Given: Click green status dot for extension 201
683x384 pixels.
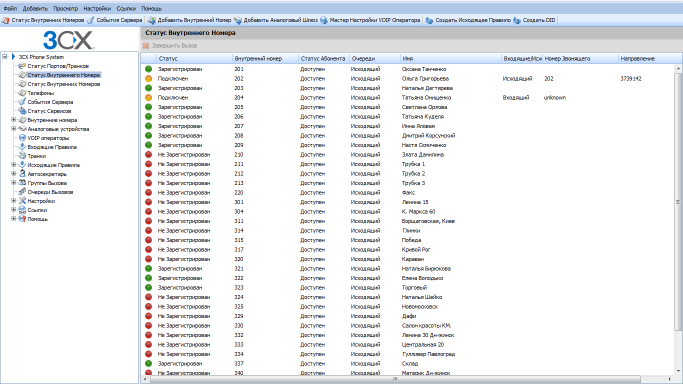Looking at the screenshot, I should (x=149, y=69).
